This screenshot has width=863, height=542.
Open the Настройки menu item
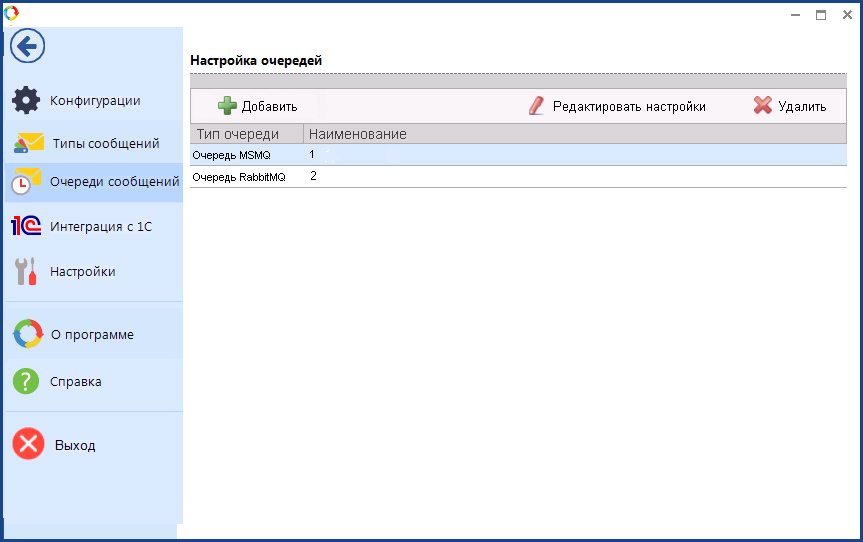pyautogui.click(x=83, y=272)
